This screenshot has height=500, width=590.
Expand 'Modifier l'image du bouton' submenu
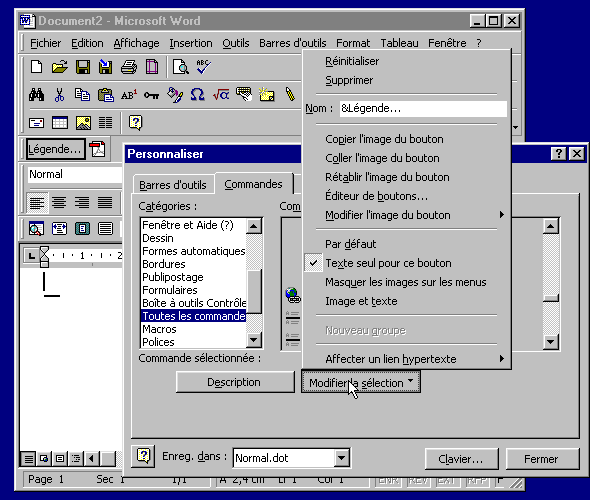(x=406, y=215)
